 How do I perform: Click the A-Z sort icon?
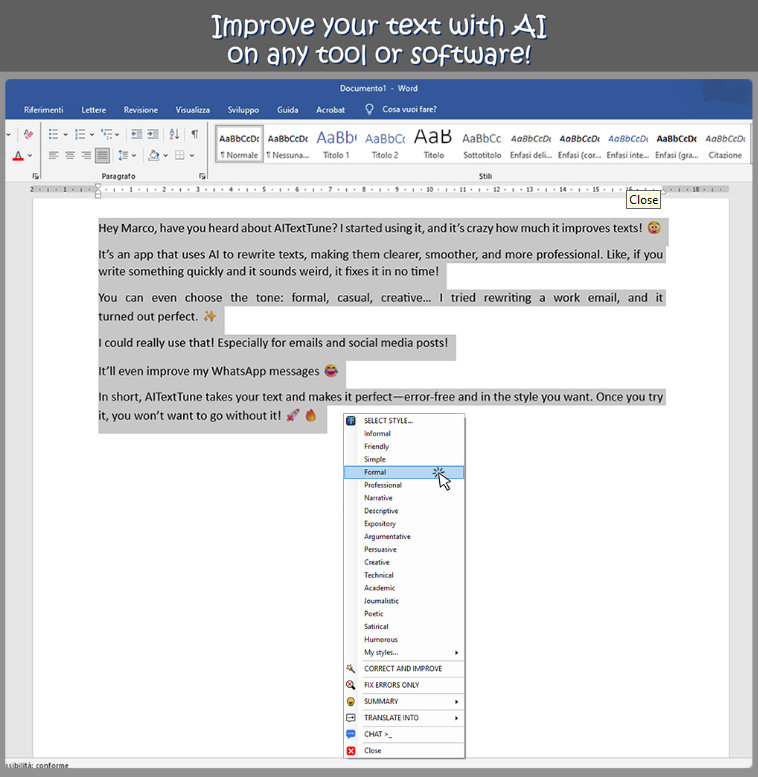pos(174,134)
